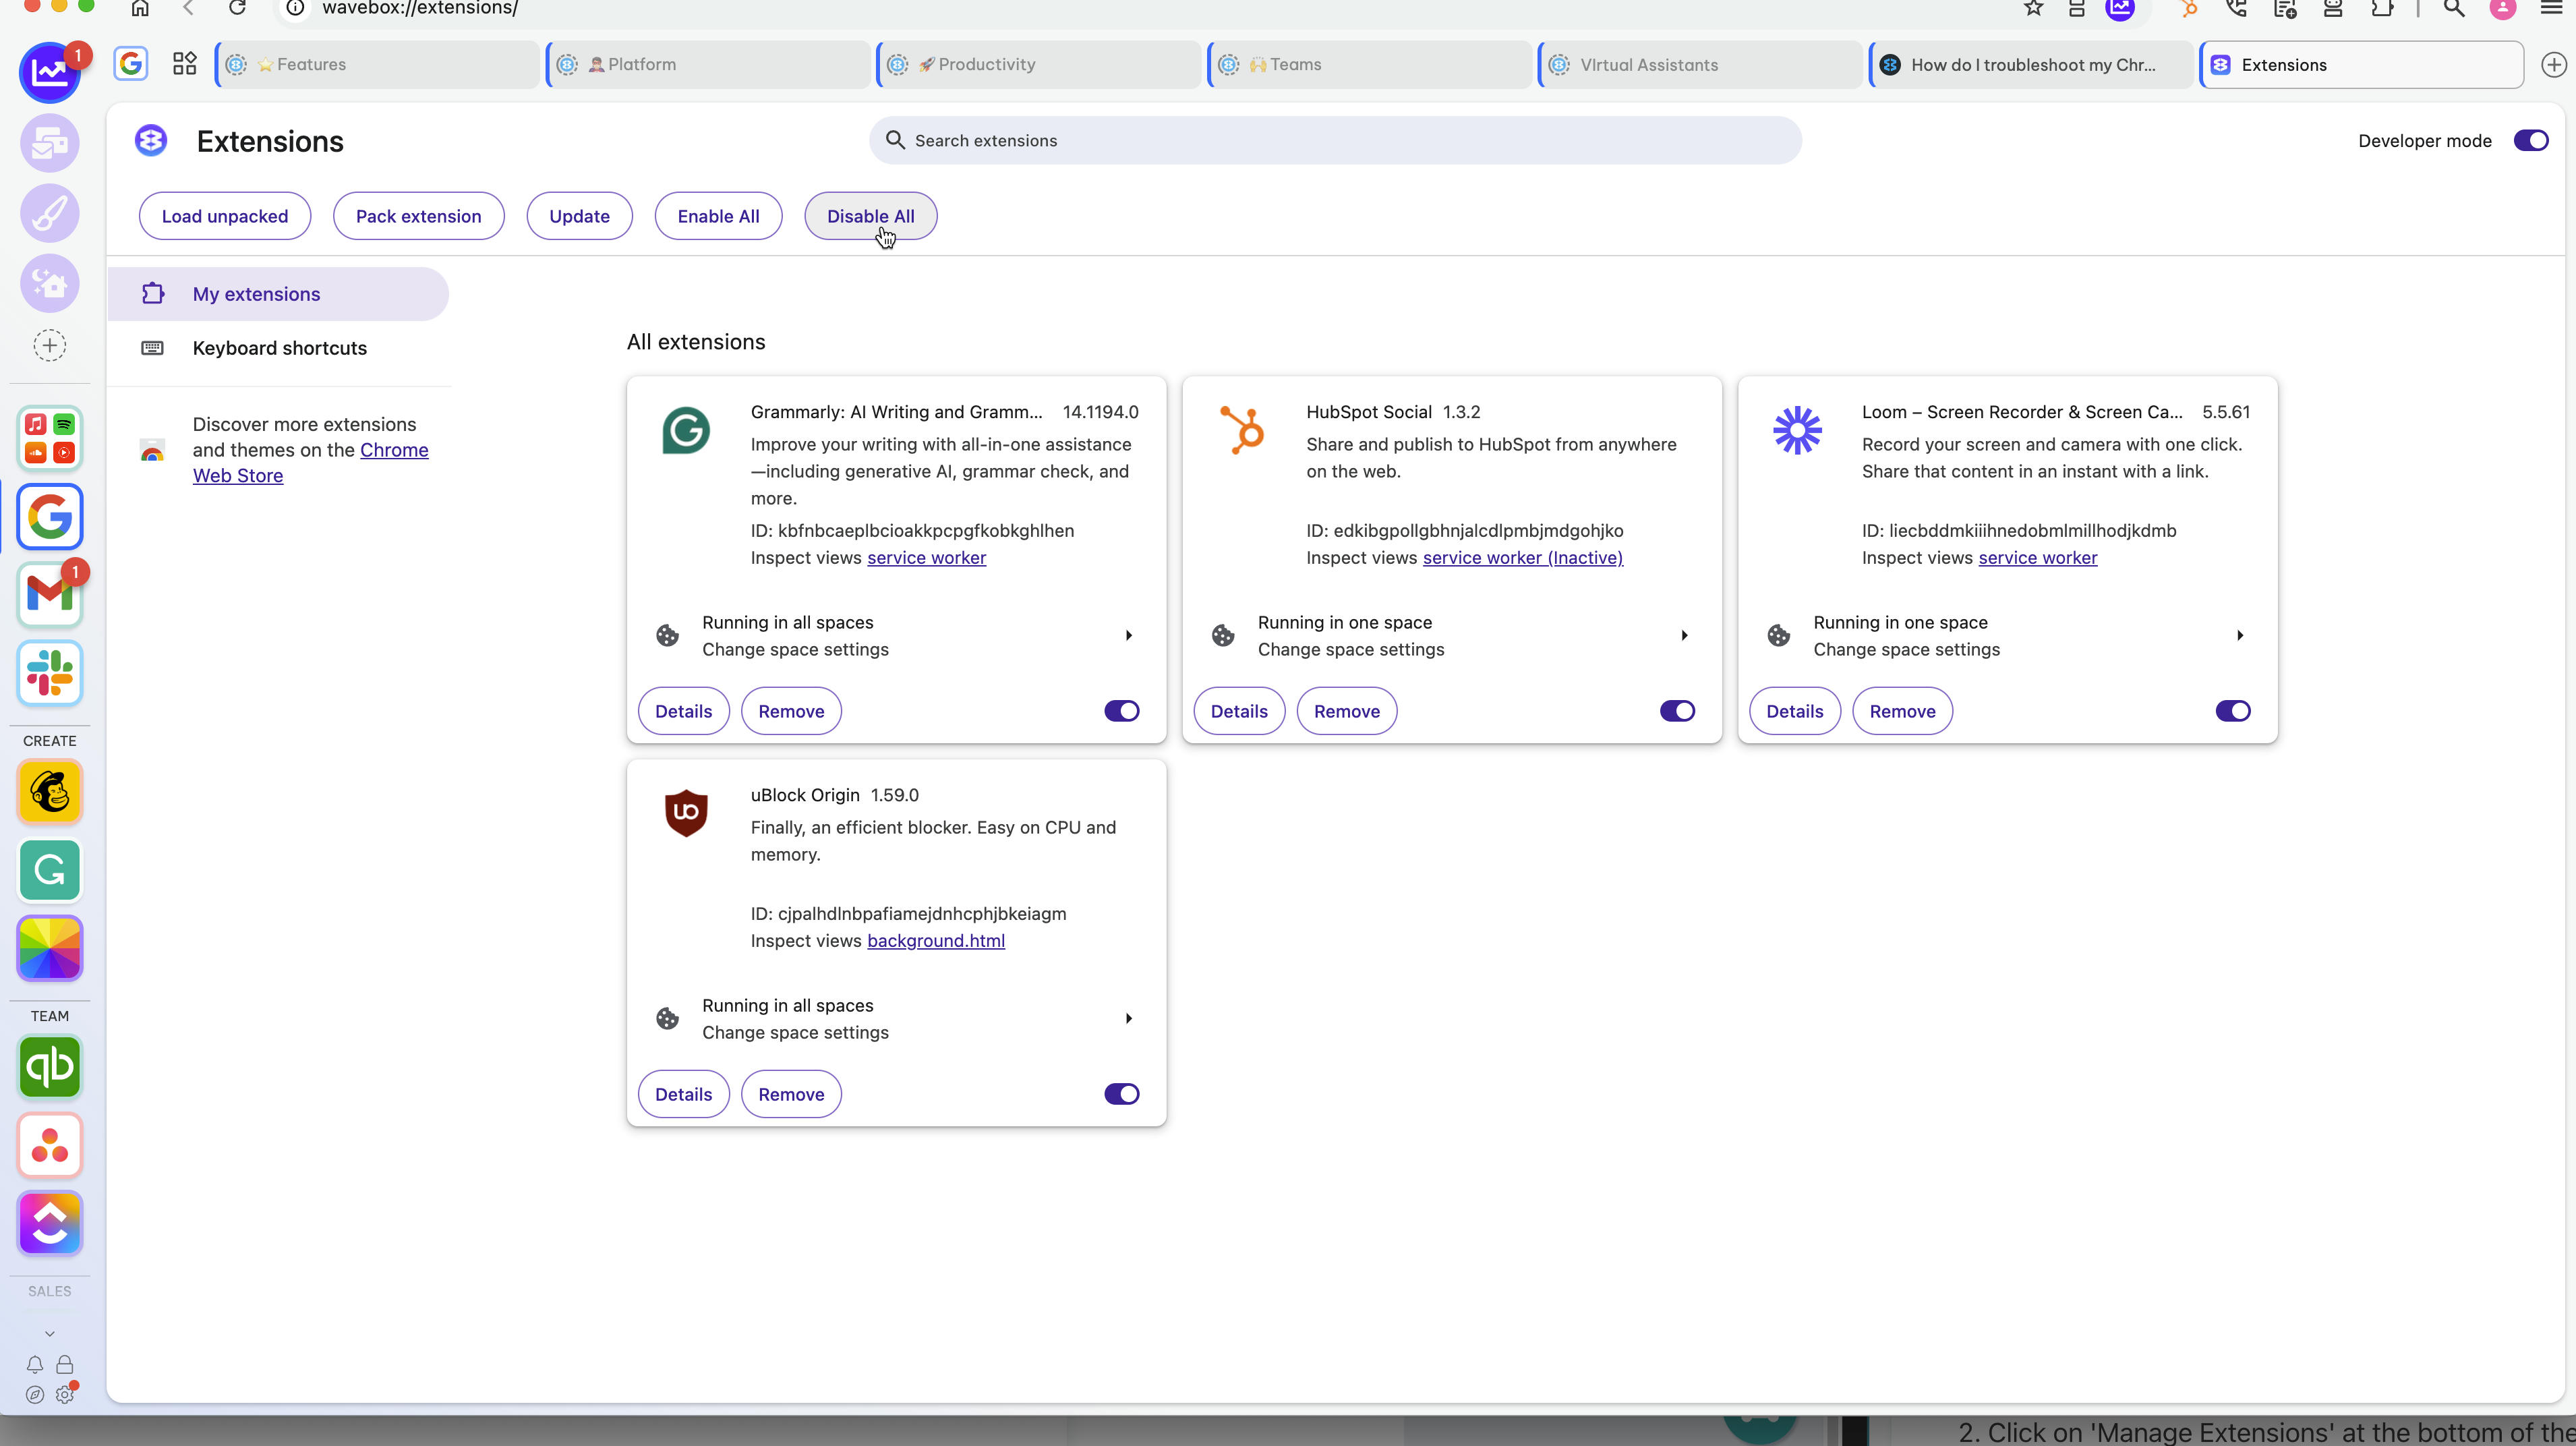
Task: Switch to the Features tab
Action: coord(378,65)
